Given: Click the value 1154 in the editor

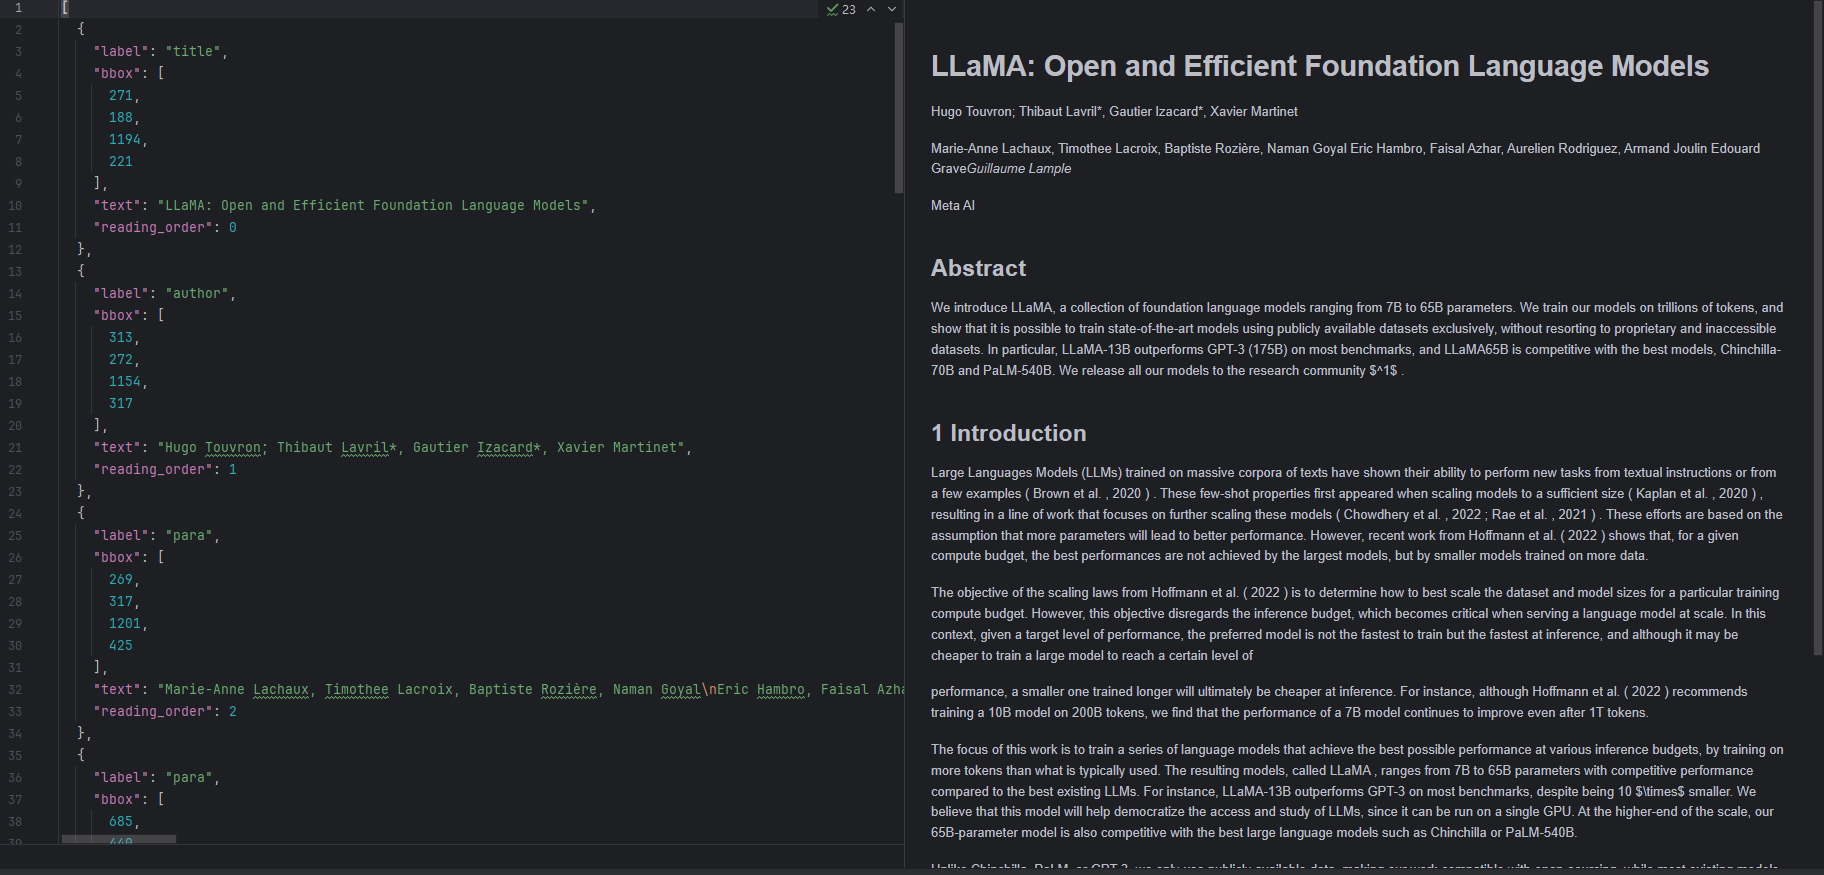Looking at the screenshot, I should (x=125, y=381).
